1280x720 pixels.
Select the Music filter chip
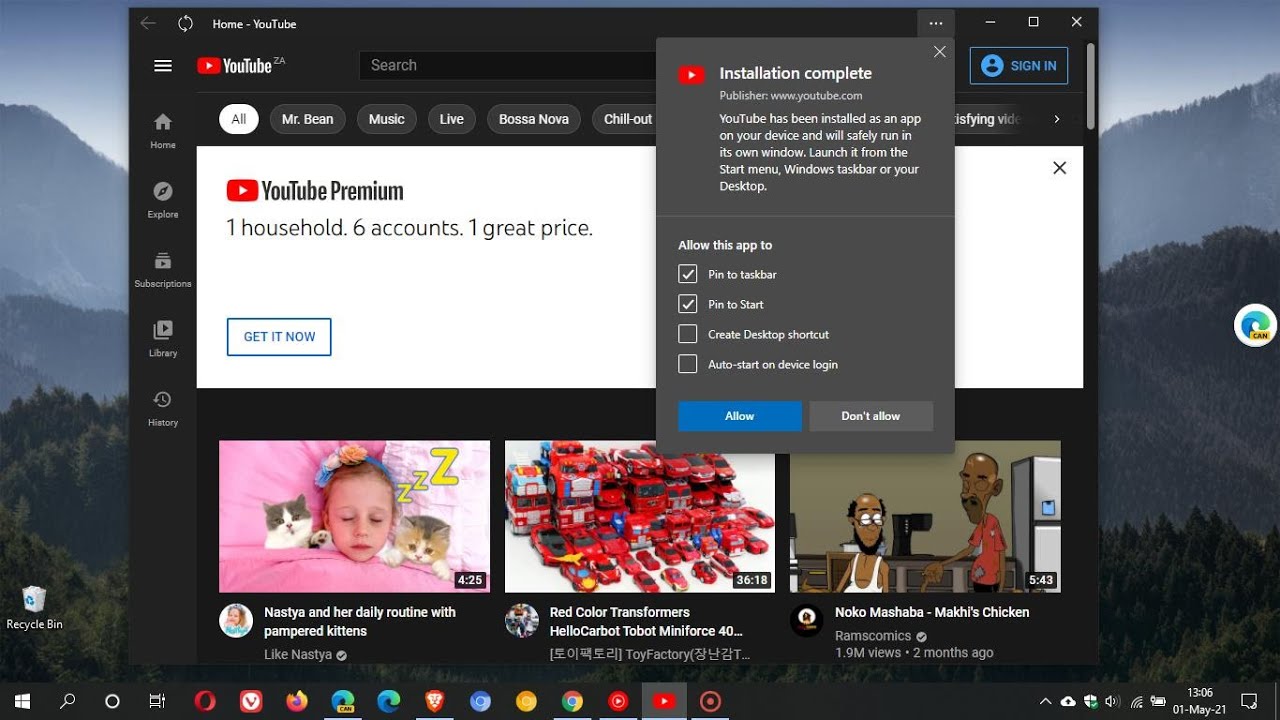click(386, 119)
